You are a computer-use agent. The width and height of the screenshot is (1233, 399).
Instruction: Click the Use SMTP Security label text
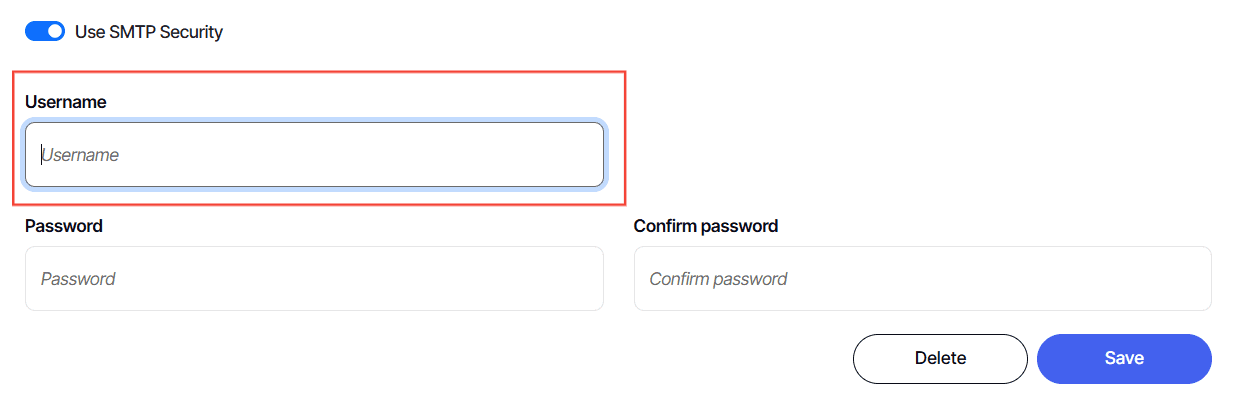(x=149, y=32)
